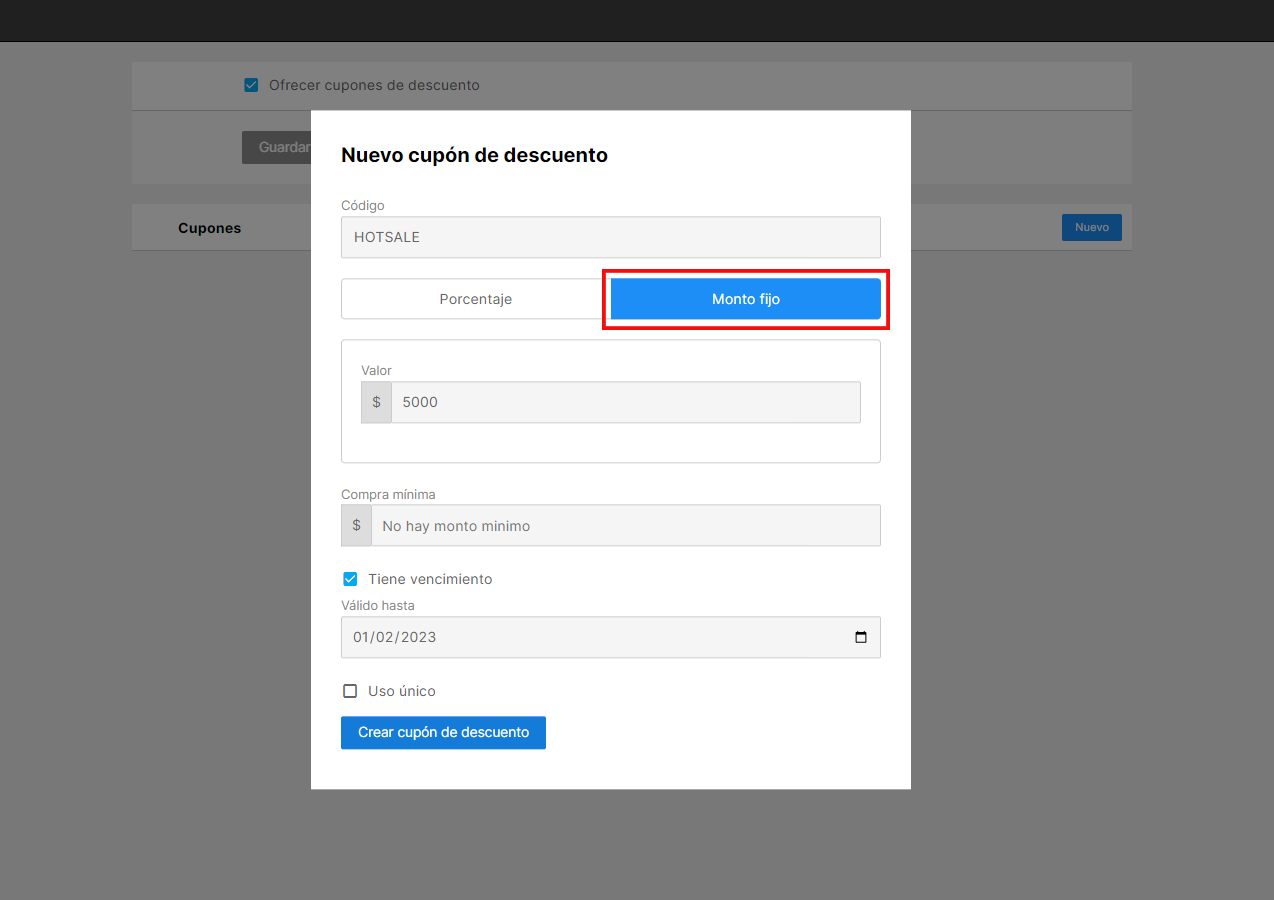Screen dimensions: 1274x900
Task: Focus the Código field containing HOTSALE
Action: point(611,238)
